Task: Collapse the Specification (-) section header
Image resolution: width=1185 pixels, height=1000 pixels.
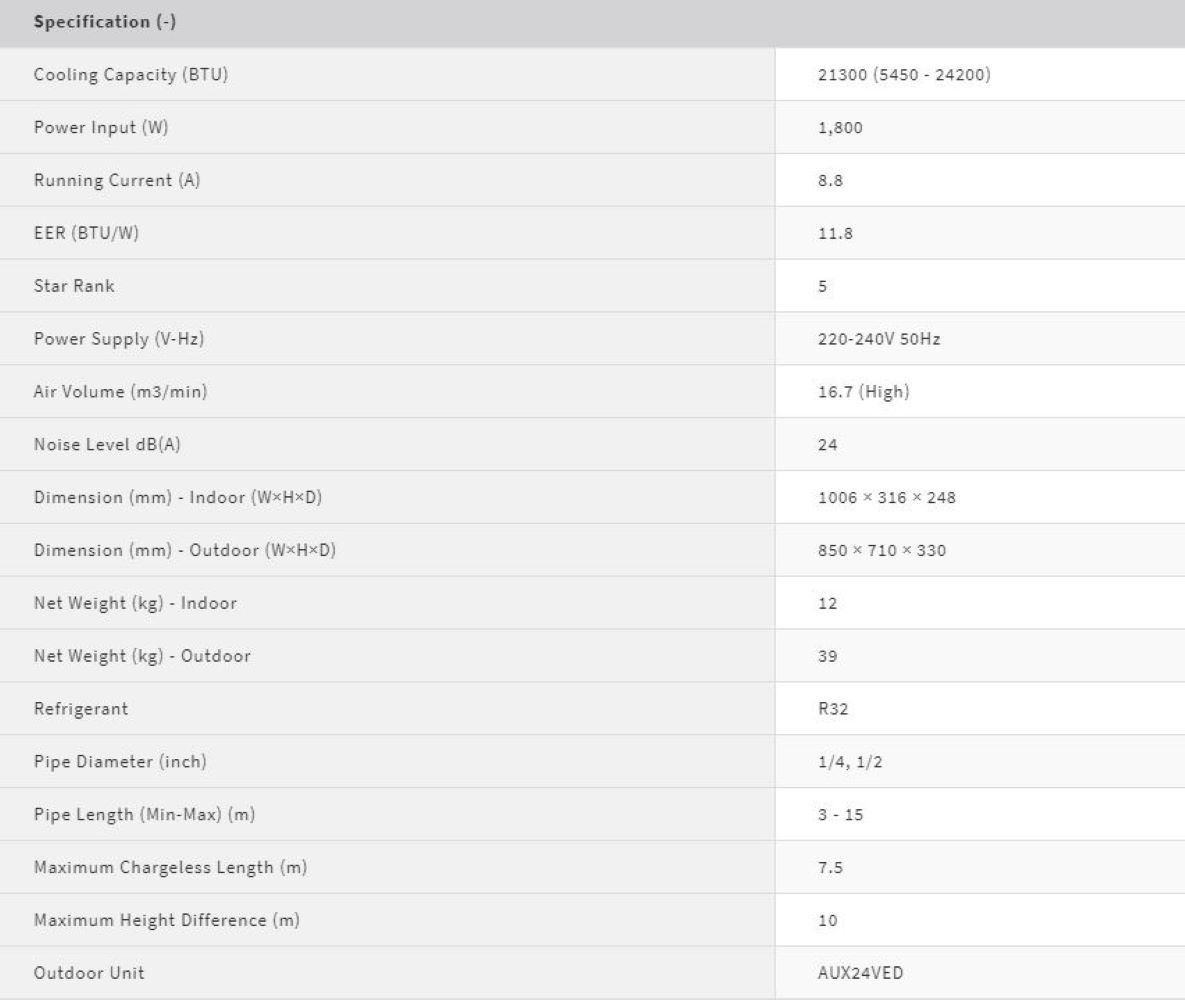Action: click(105, 22)
